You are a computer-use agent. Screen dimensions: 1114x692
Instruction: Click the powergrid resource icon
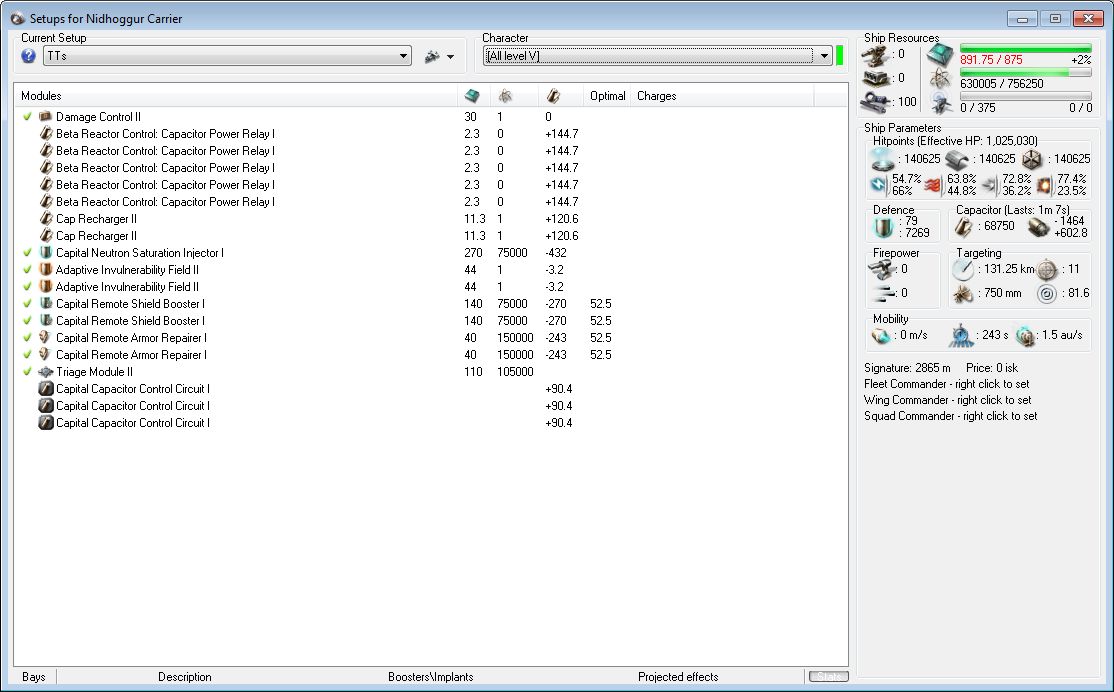[940, 79]
